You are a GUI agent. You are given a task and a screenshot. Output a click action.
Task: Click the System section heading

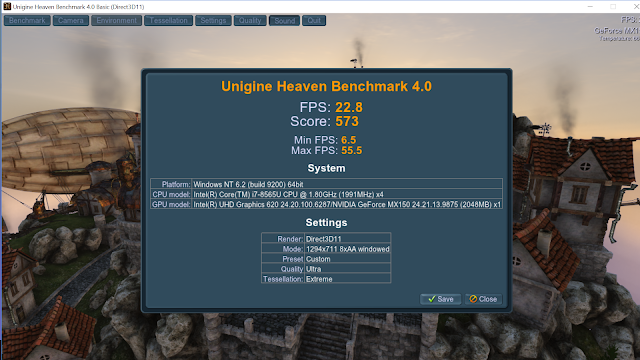pyautogui.click(x=327, y=168)
